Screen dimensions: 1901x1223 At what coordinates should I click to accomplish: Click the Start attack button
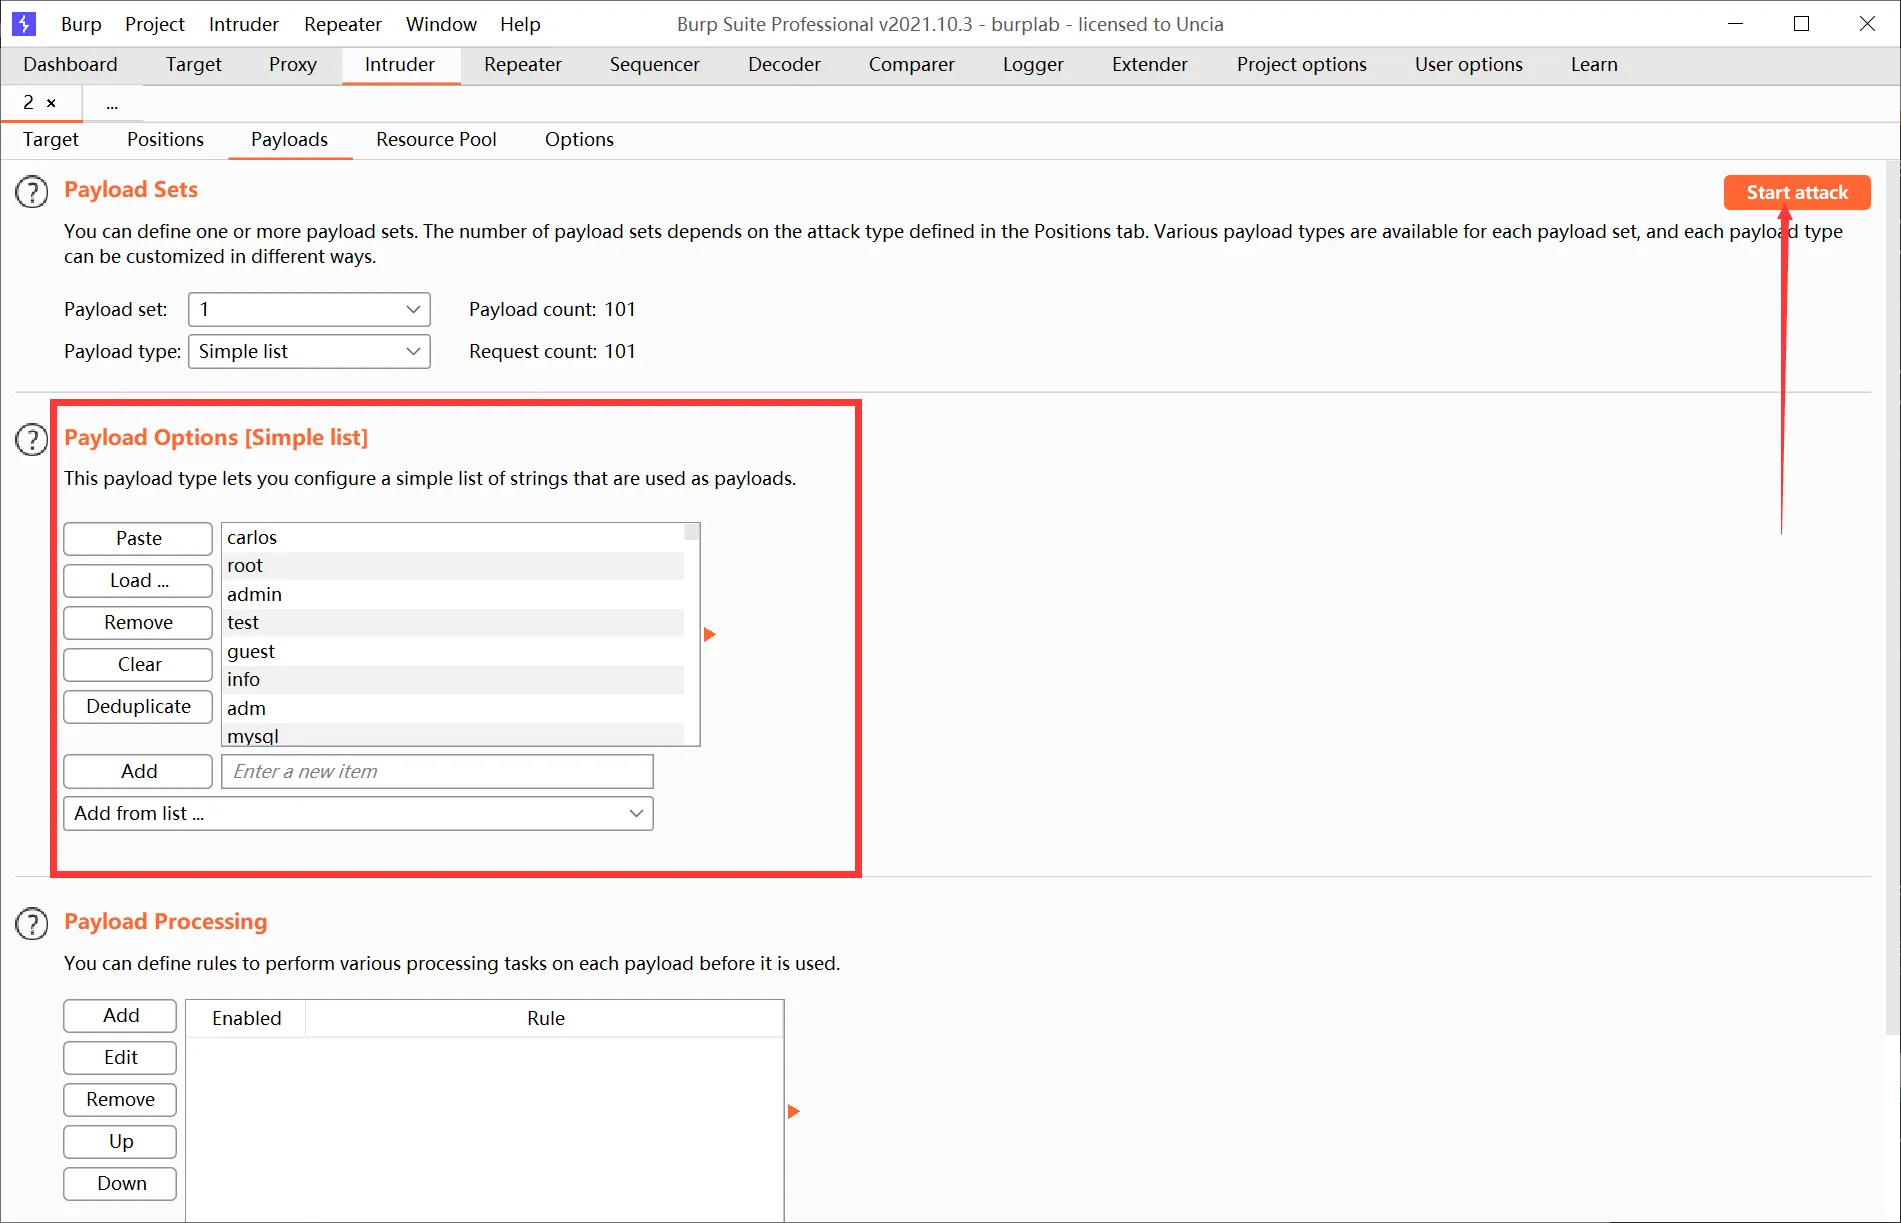pos(1797,192)
